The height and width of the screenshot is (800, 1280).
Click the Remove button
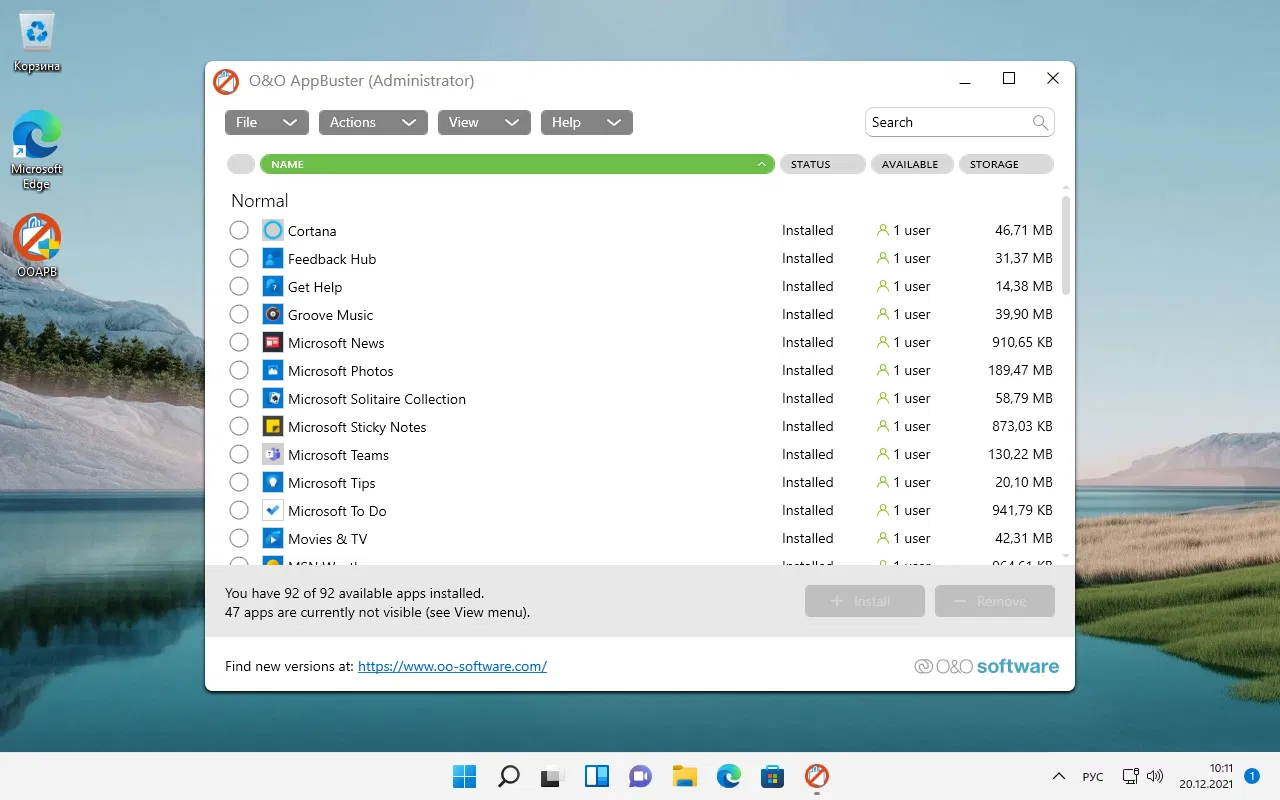(995, 601)
